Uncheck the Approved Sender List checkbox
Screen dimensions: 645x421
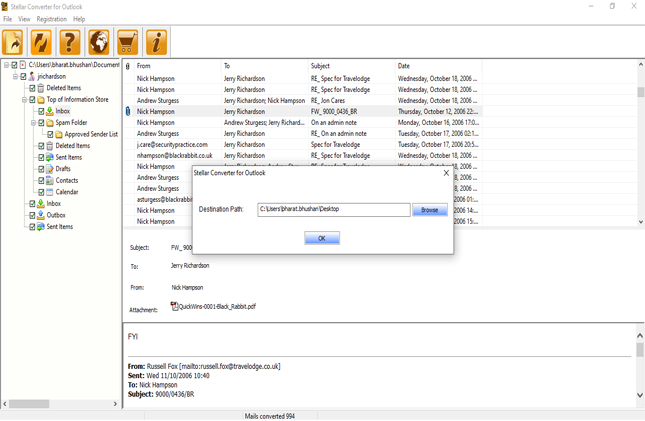pos(50,134)
